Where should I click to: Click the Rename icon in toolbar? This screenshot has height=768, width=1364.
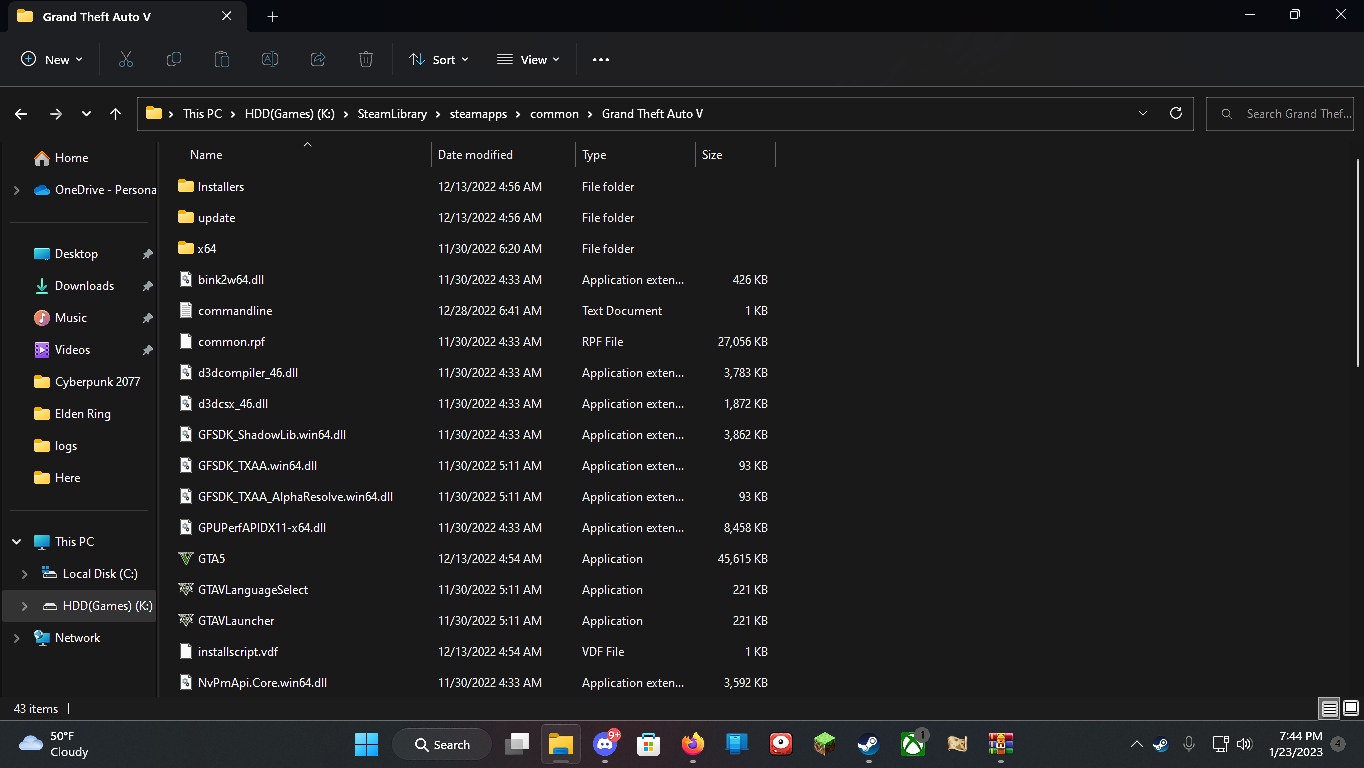(x=270, y=59)
